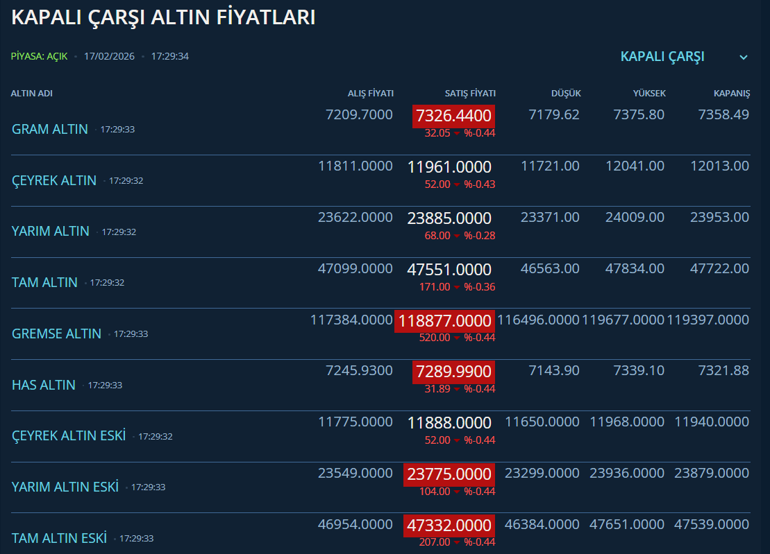Click the down arrow under Çeyrek Altın price
Screen dimensions: 770x554
click(457, 184)
